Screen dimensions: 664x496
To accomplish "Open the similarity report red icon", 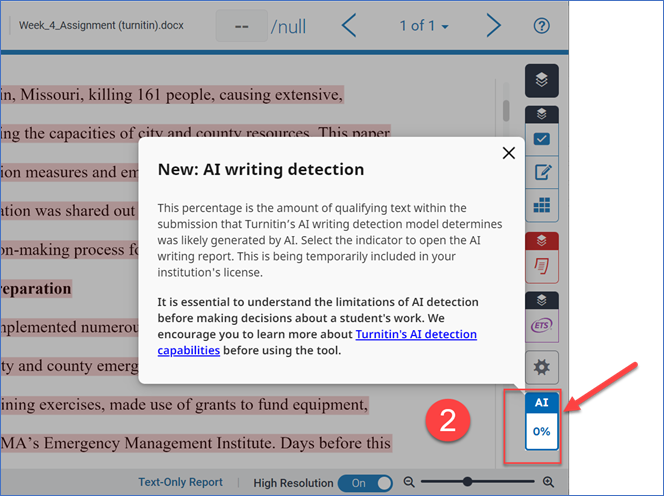I will click(x=542, y=266).
